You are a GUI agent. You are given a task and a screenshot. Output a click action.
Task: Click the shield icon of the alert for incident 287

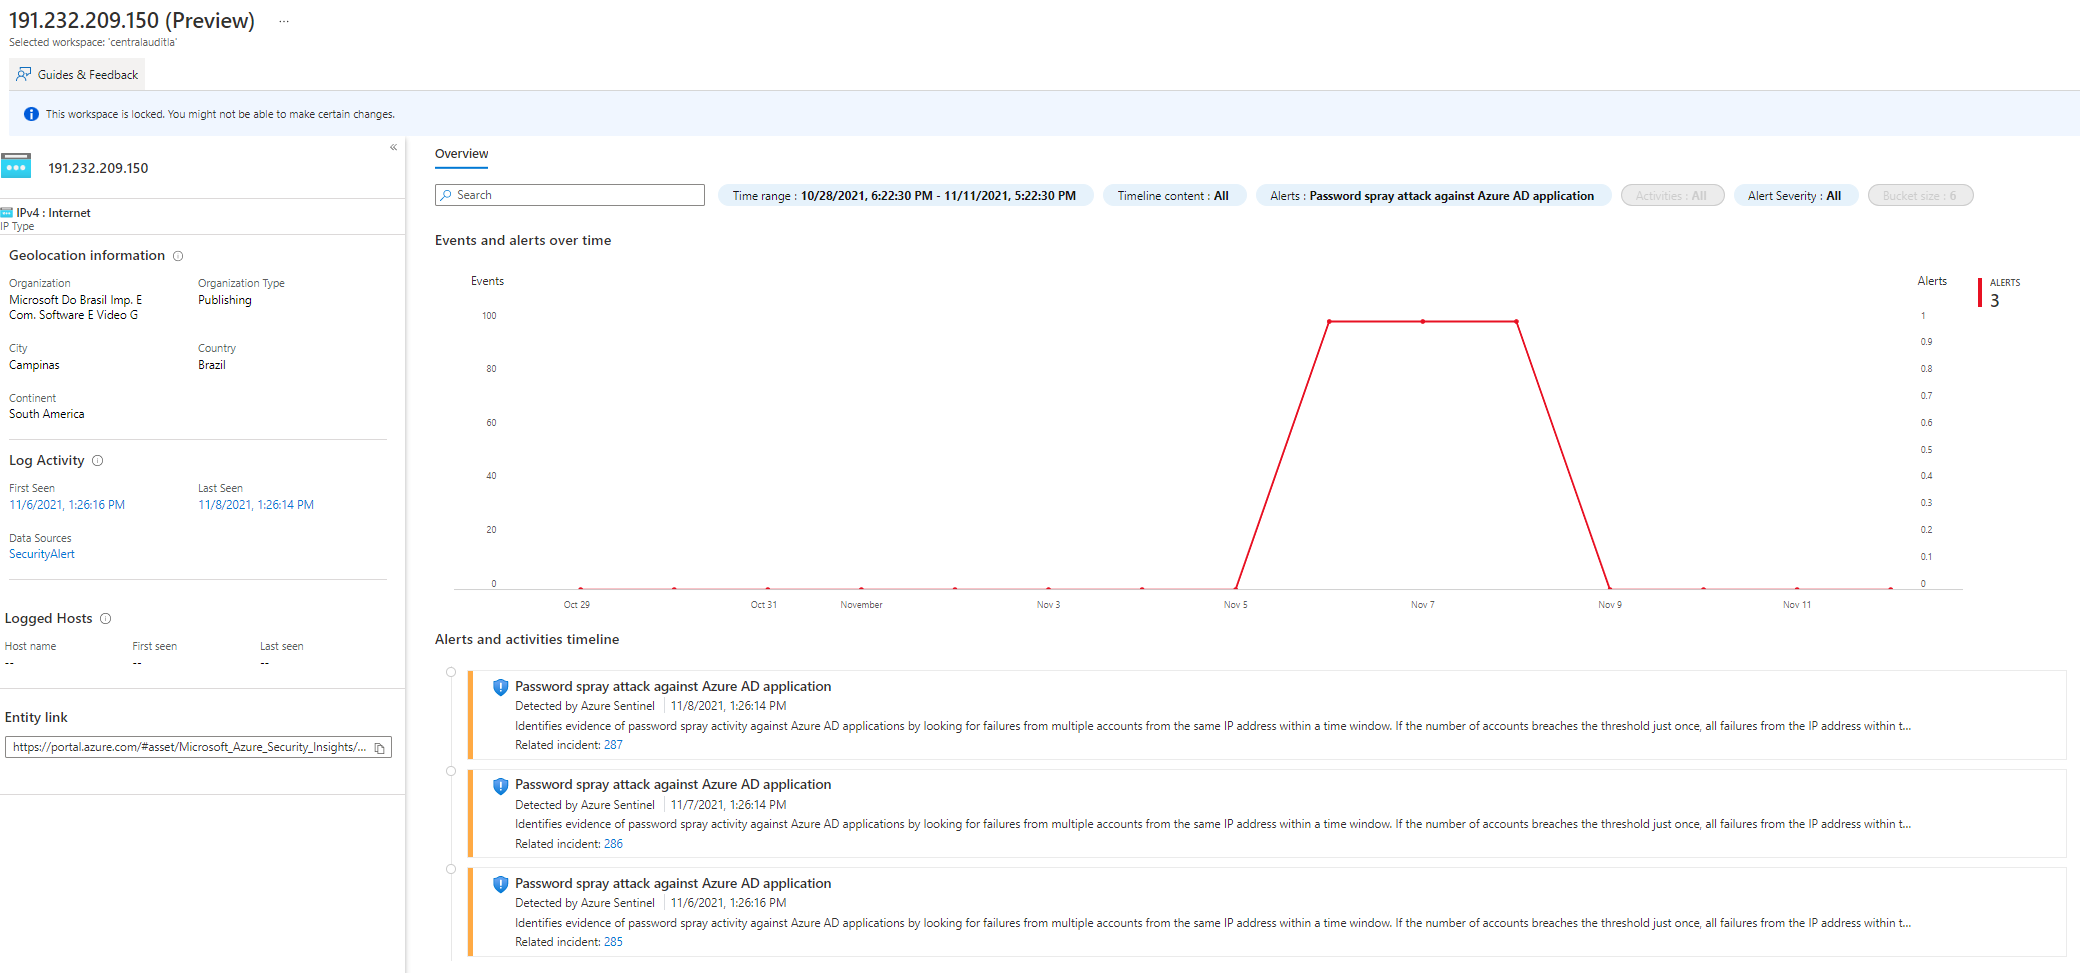(500, 687)
